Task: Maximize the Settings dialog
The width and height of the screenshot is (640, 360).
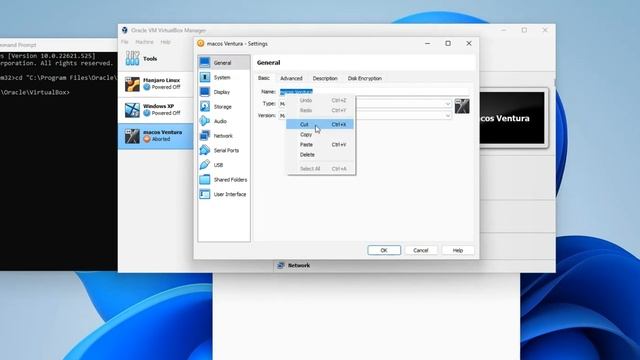Action: click(x=448, y=43)
